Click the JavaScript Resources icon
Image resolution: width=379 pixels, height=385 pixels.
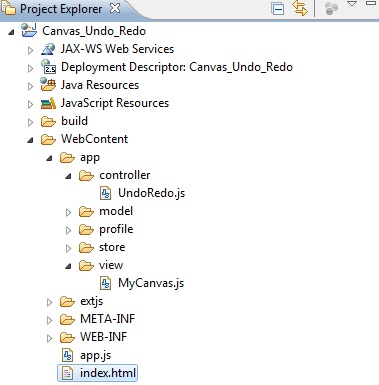tap(48, 103)
